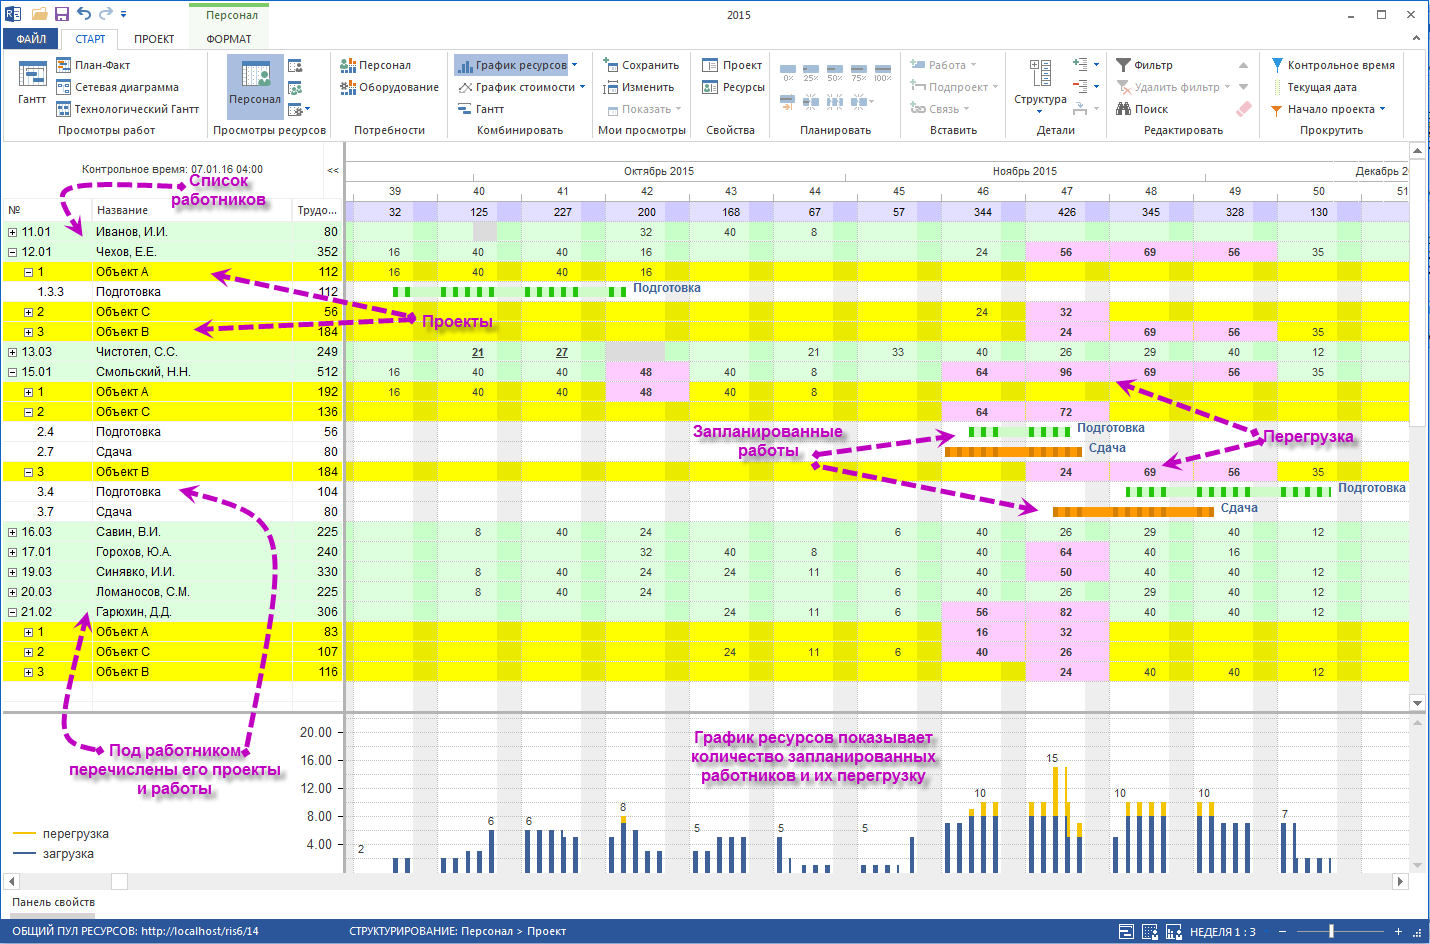The image size is (1430, 944).
Task: Toggle График ресурсов combined view
Action: coord(511,65)
